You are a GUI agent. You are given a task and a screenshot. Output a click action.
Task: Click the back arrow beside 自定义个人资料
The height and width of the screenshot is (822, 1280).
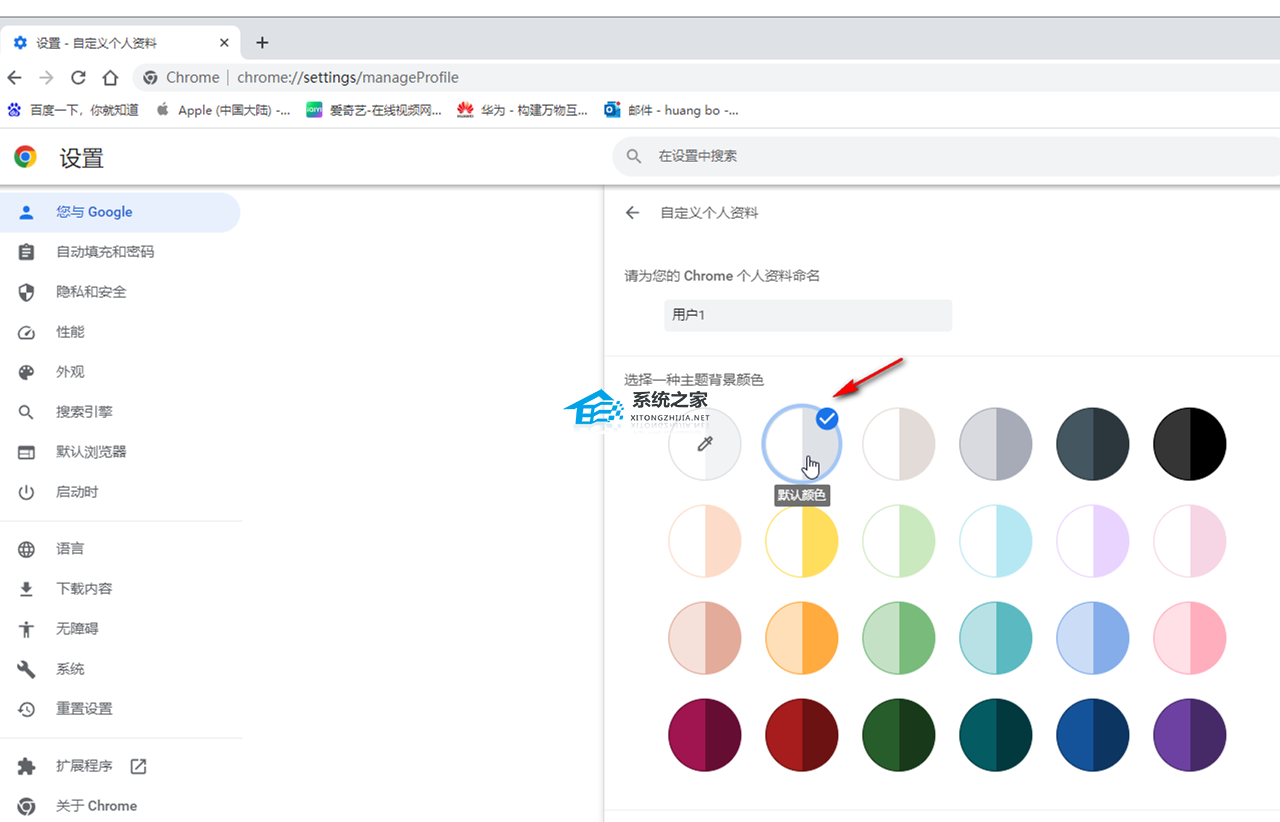[x=632, y=212]
